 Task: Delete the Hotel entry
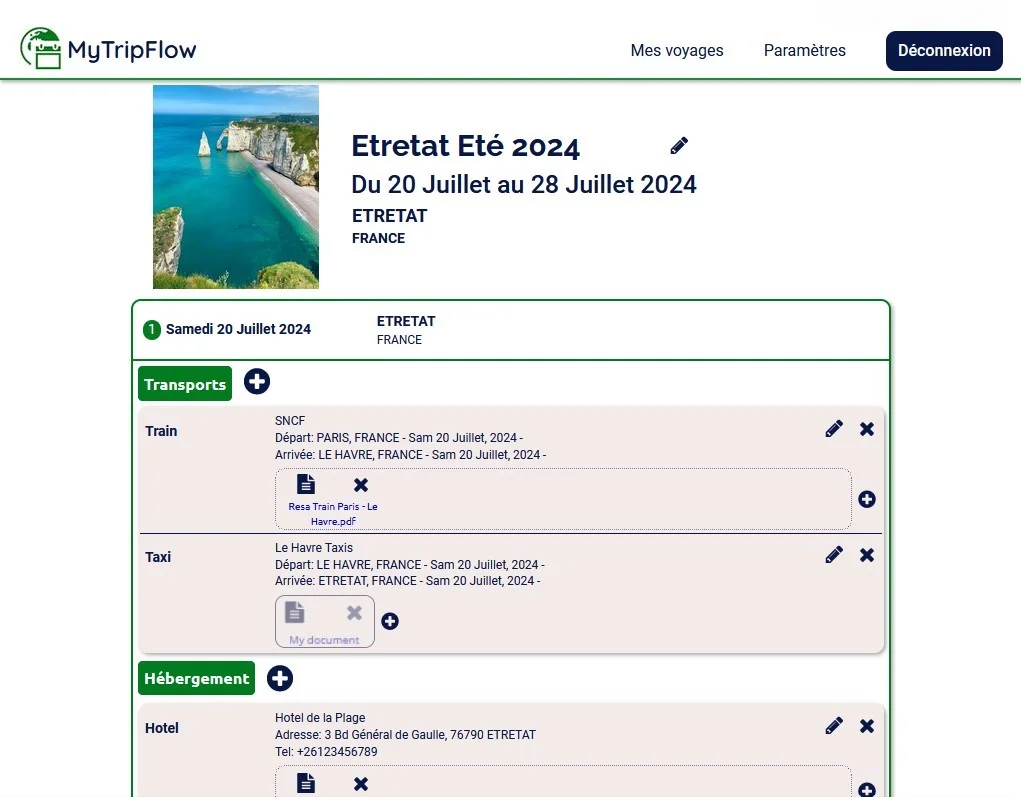coord(866,725)
